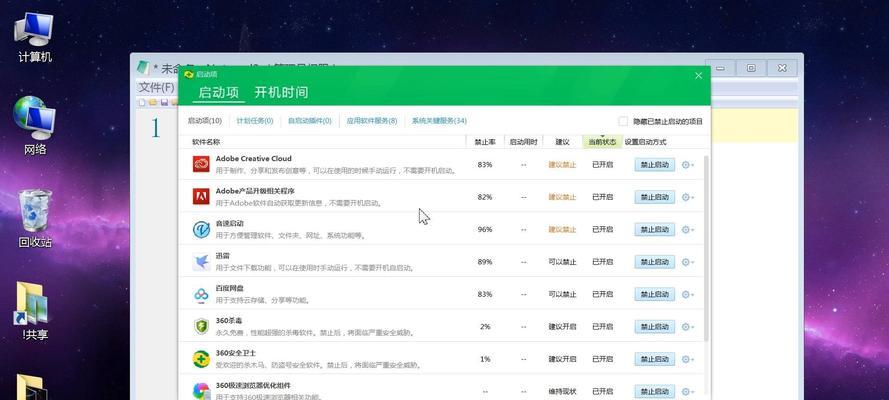Click the save disk icon in the editor toolbar
Screen dimensions: 889x400
164,103
